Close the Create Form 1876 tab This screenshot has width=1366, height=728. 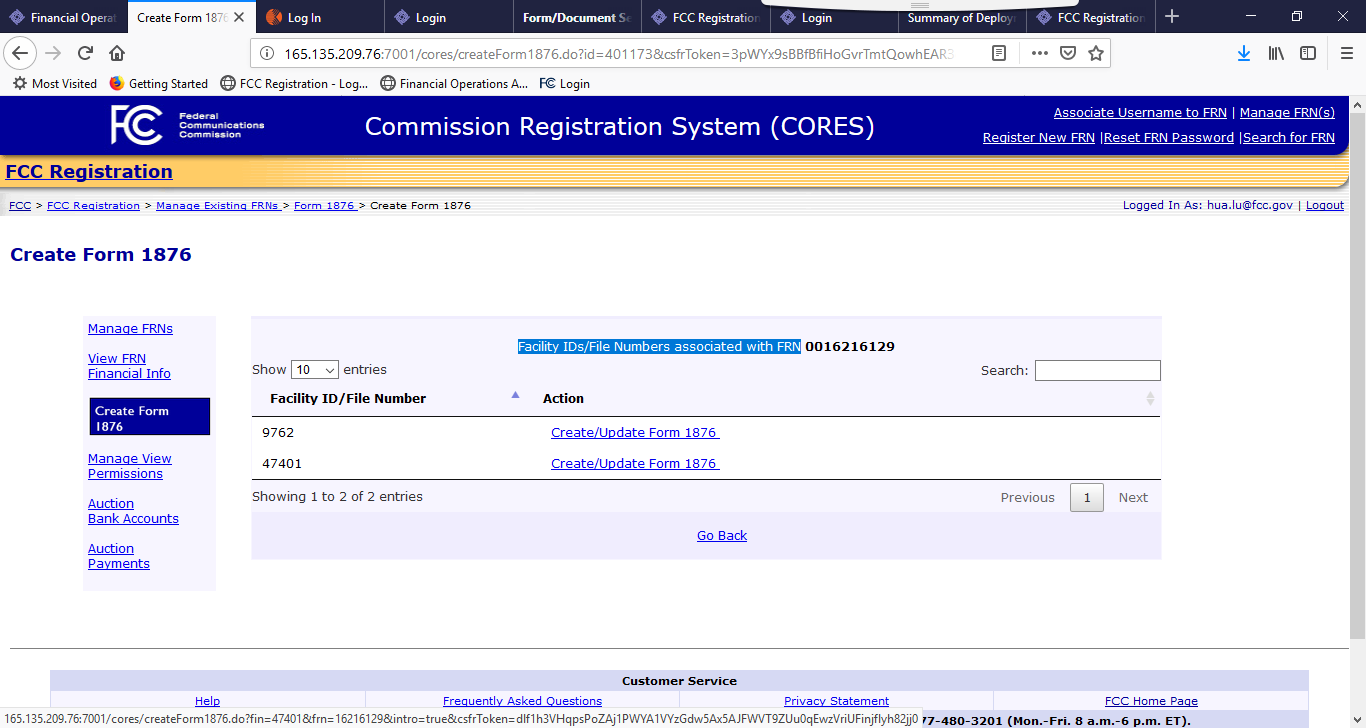click(x=239, y=17)
